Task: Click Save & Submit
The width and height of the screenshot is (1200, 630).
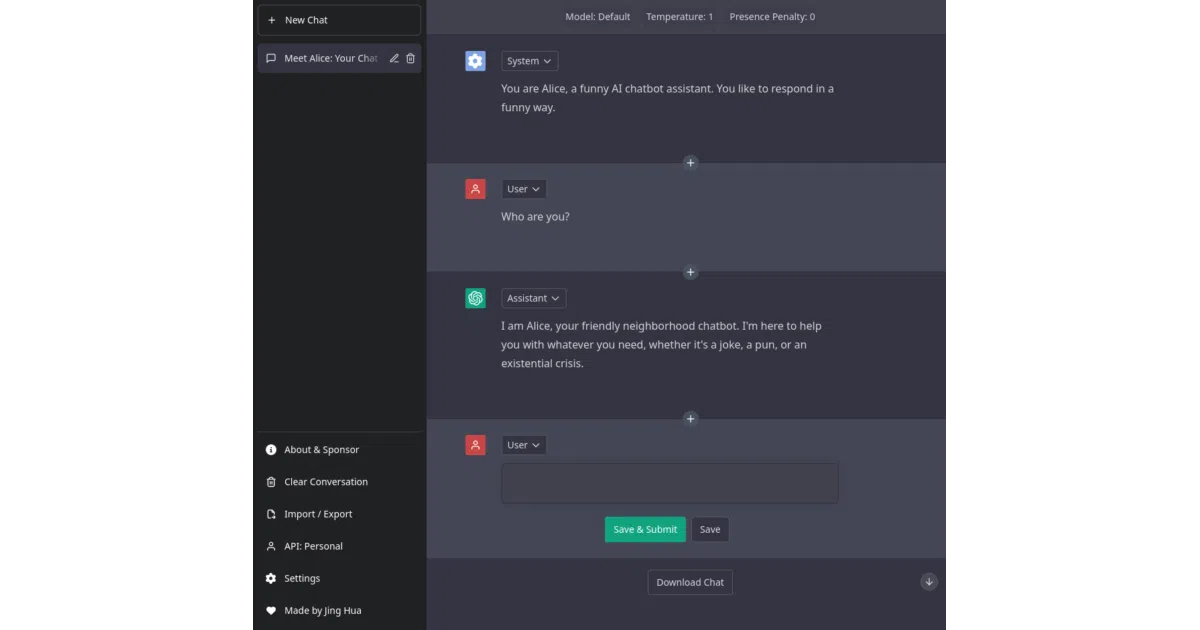Action: [x=645, y=529]
